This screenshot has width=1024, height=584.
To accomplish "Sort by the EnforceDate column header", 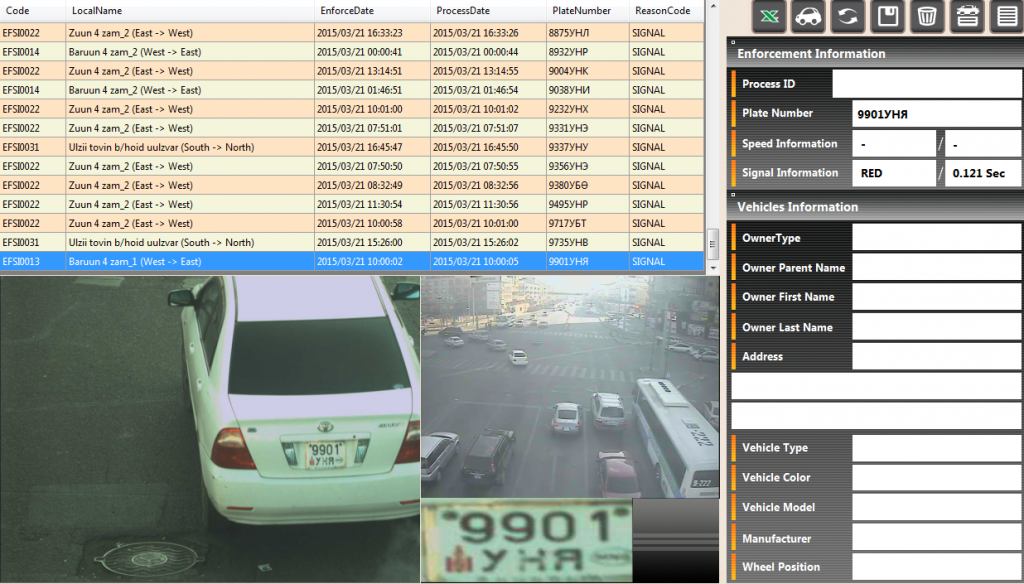I will (x=347, y=10).
